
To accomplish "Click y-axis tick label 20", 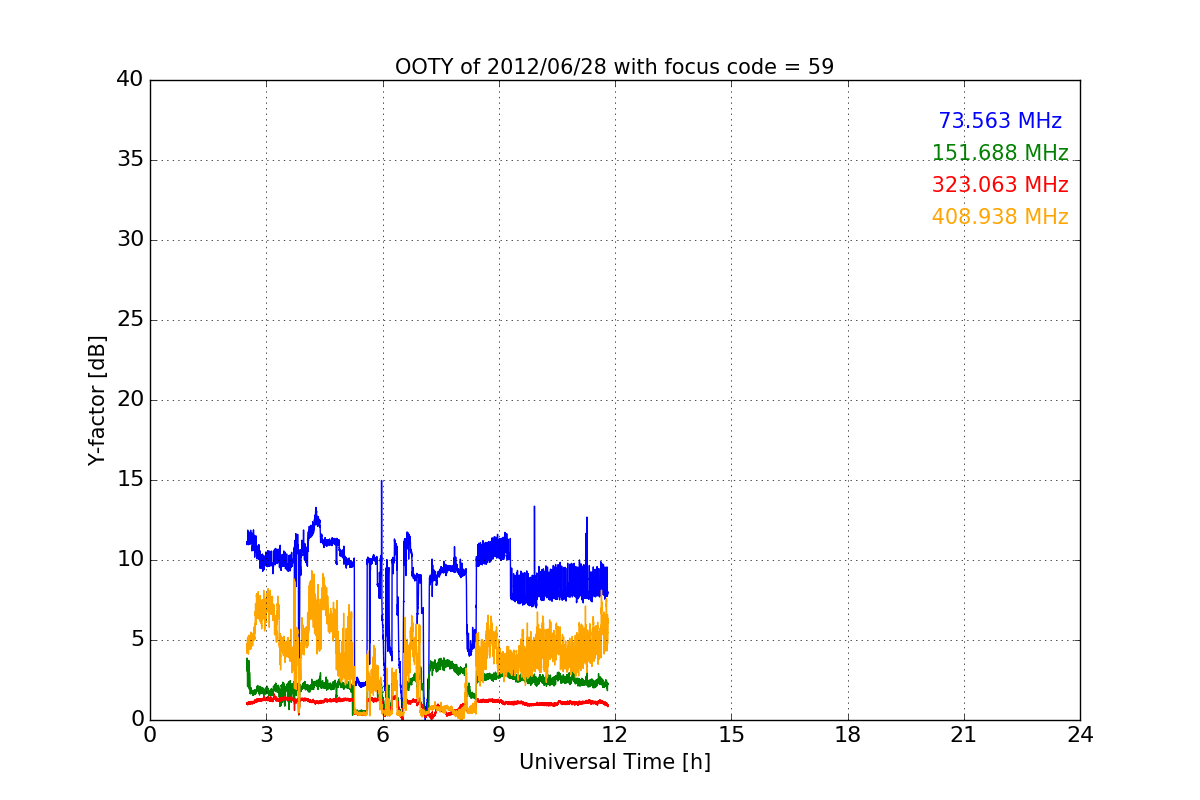I will coord(130,400).
